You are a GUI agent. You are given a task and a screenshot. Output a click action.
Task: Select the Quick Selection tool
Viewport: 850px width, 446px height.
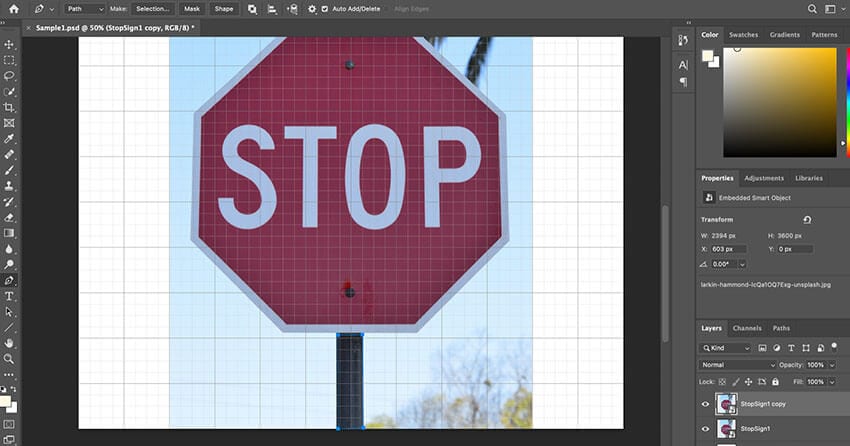point(9,92)
